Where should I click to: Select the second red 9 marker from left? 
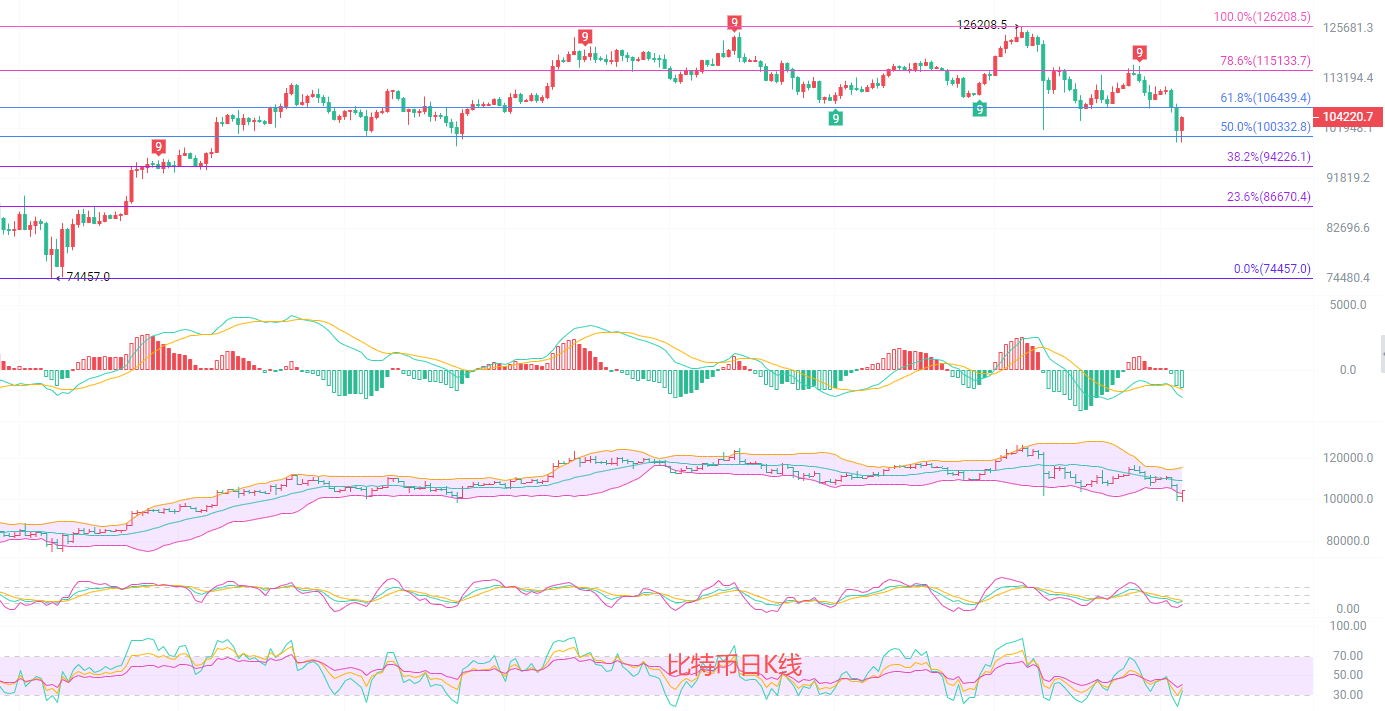pyautogui.click(x=584, y=37)
